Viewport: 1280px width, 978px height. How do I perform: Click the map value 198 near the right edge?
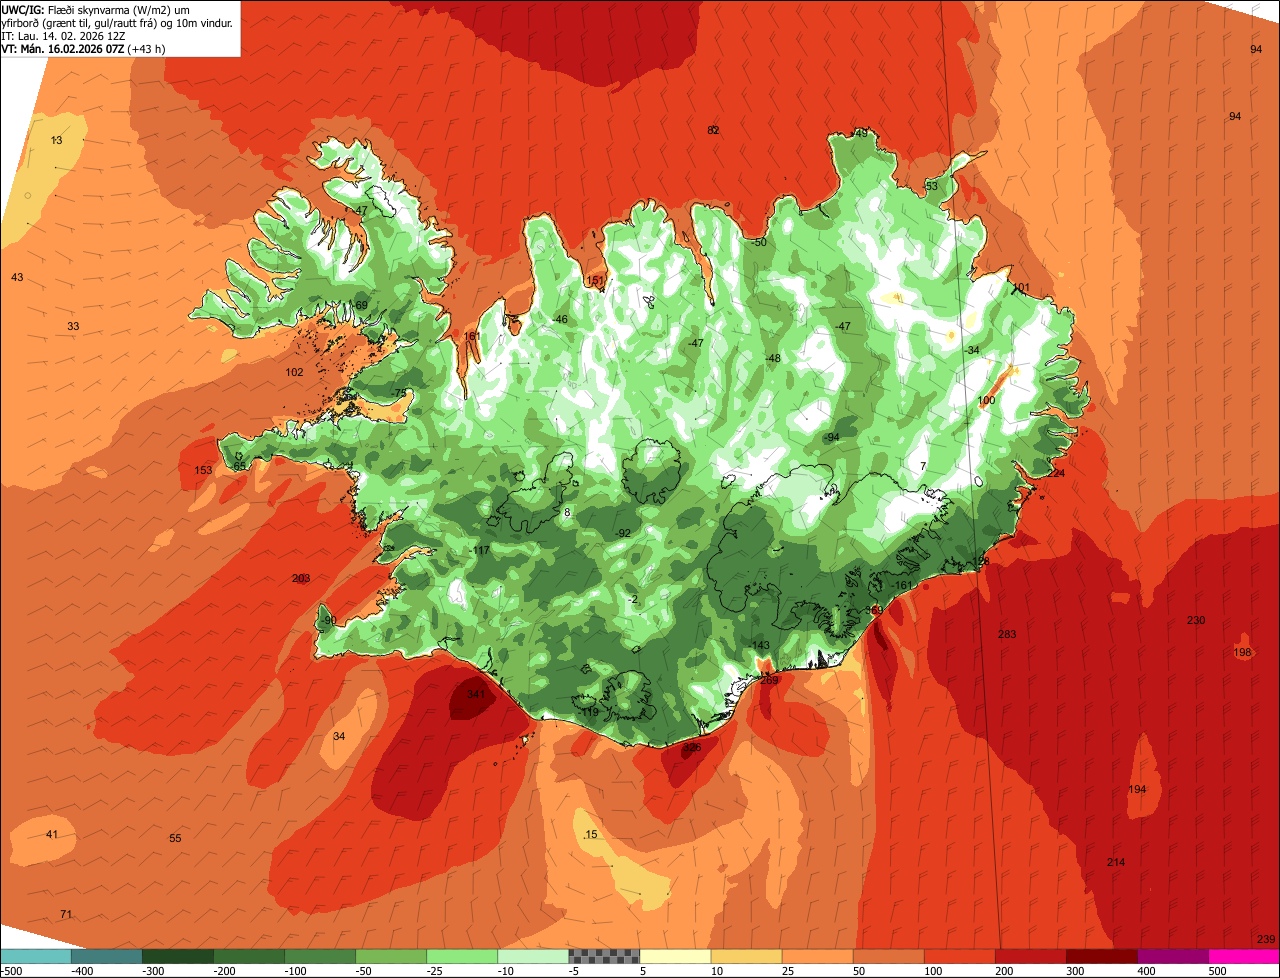coord(1243,653)
